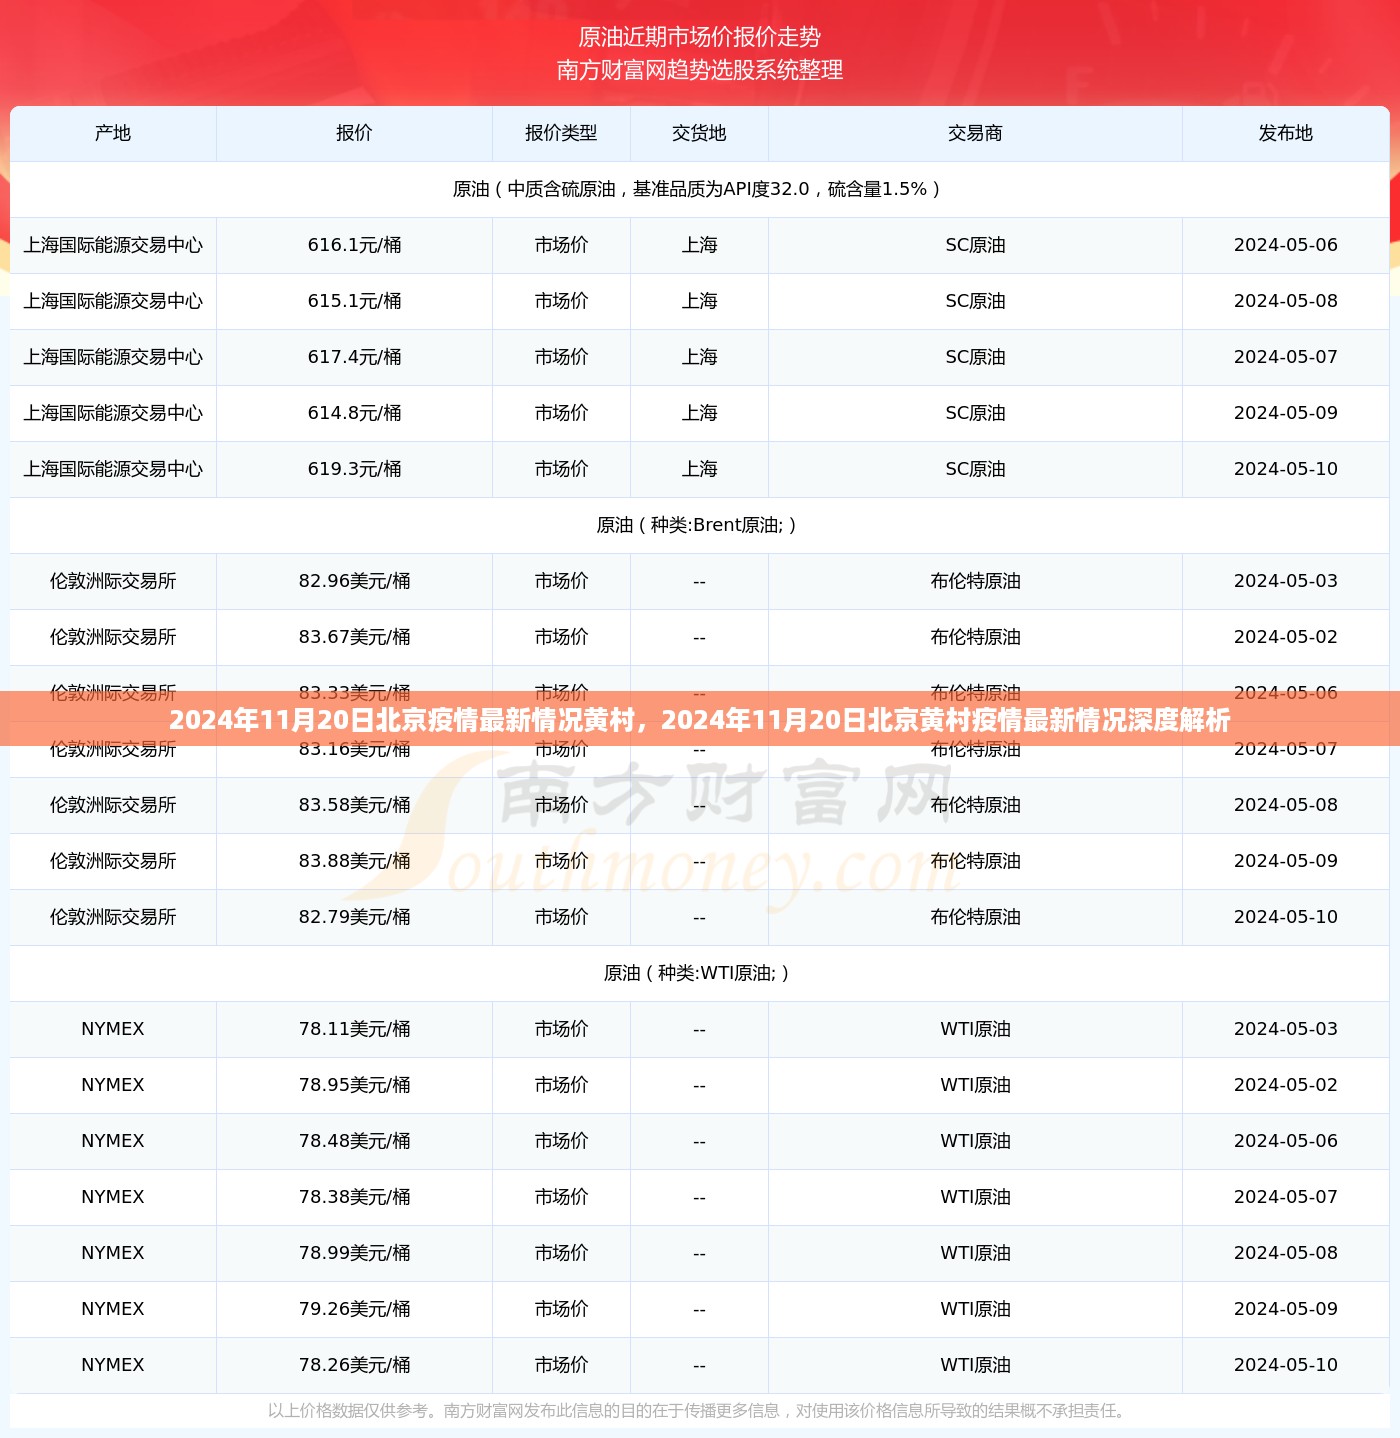1400x1438 pixels.
Task: Click the price 83.88美元/桶
Action: pos(354,861)
